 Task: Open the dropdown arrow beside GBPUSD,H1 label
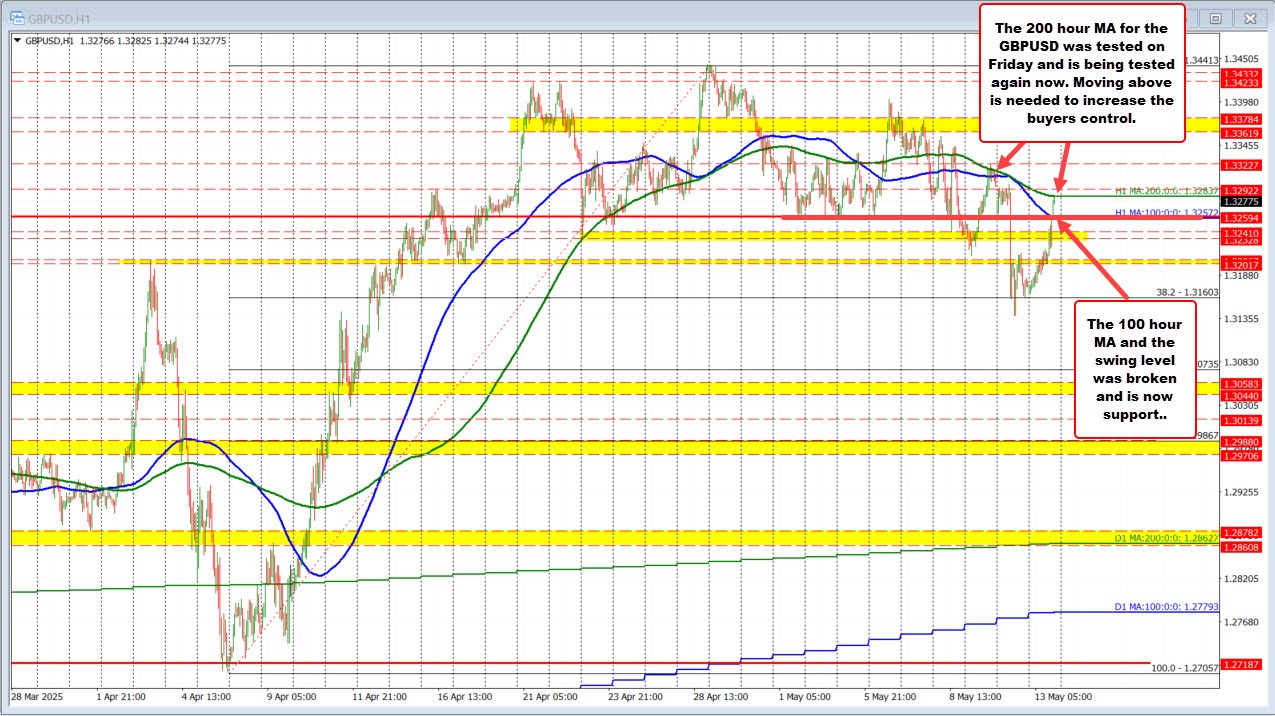pyautogui.click(x=18, y=38)
